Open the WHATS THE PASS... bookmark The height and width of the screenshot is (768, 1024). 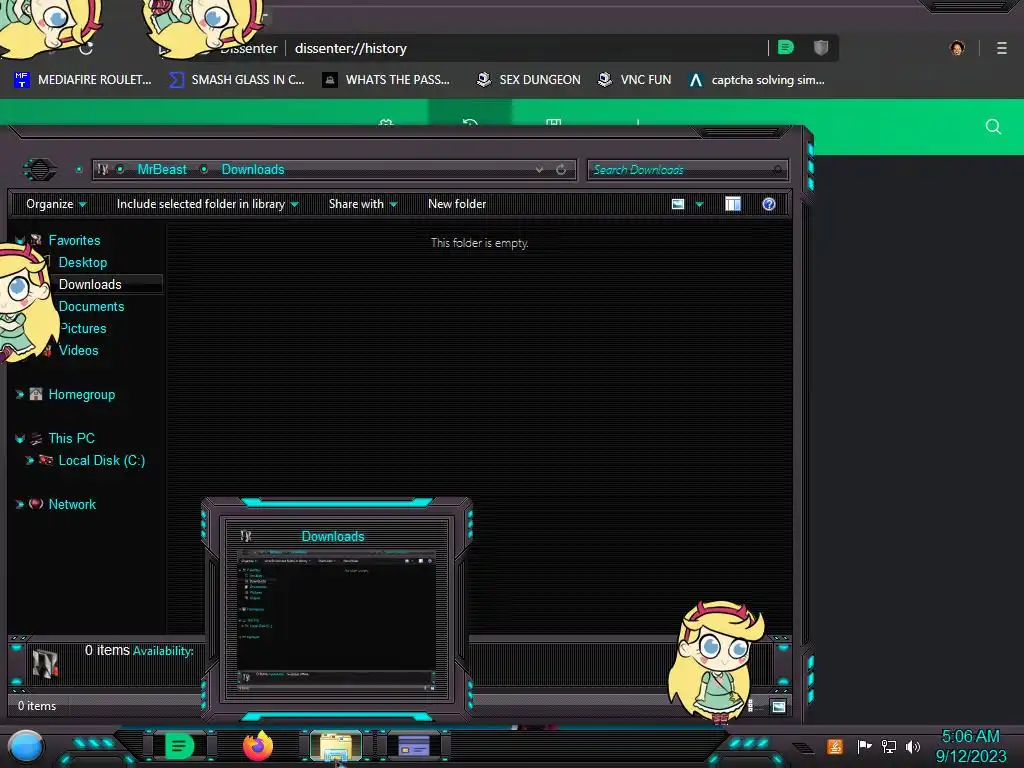[387, 80]
